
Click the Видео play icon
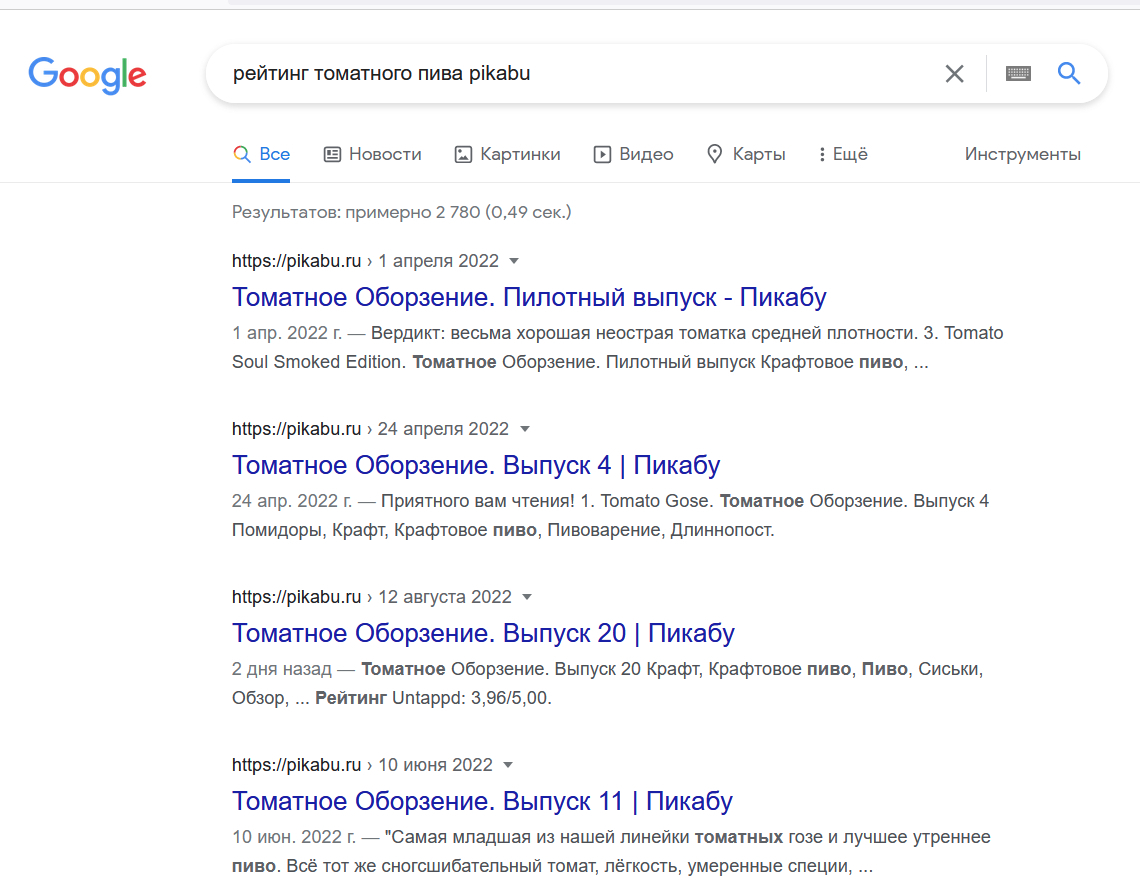(x=602, y=154)
